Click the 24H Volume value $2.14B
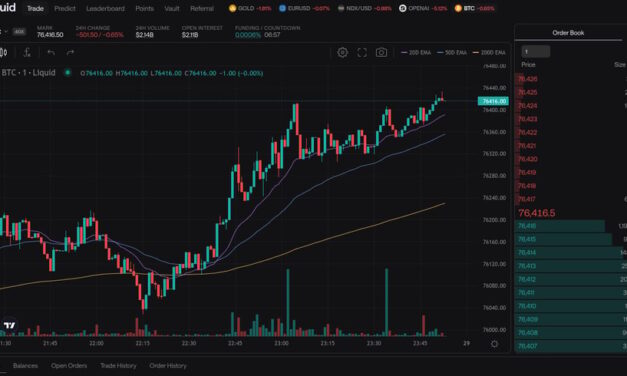This screenshot has width=627, height=376. 144,35
